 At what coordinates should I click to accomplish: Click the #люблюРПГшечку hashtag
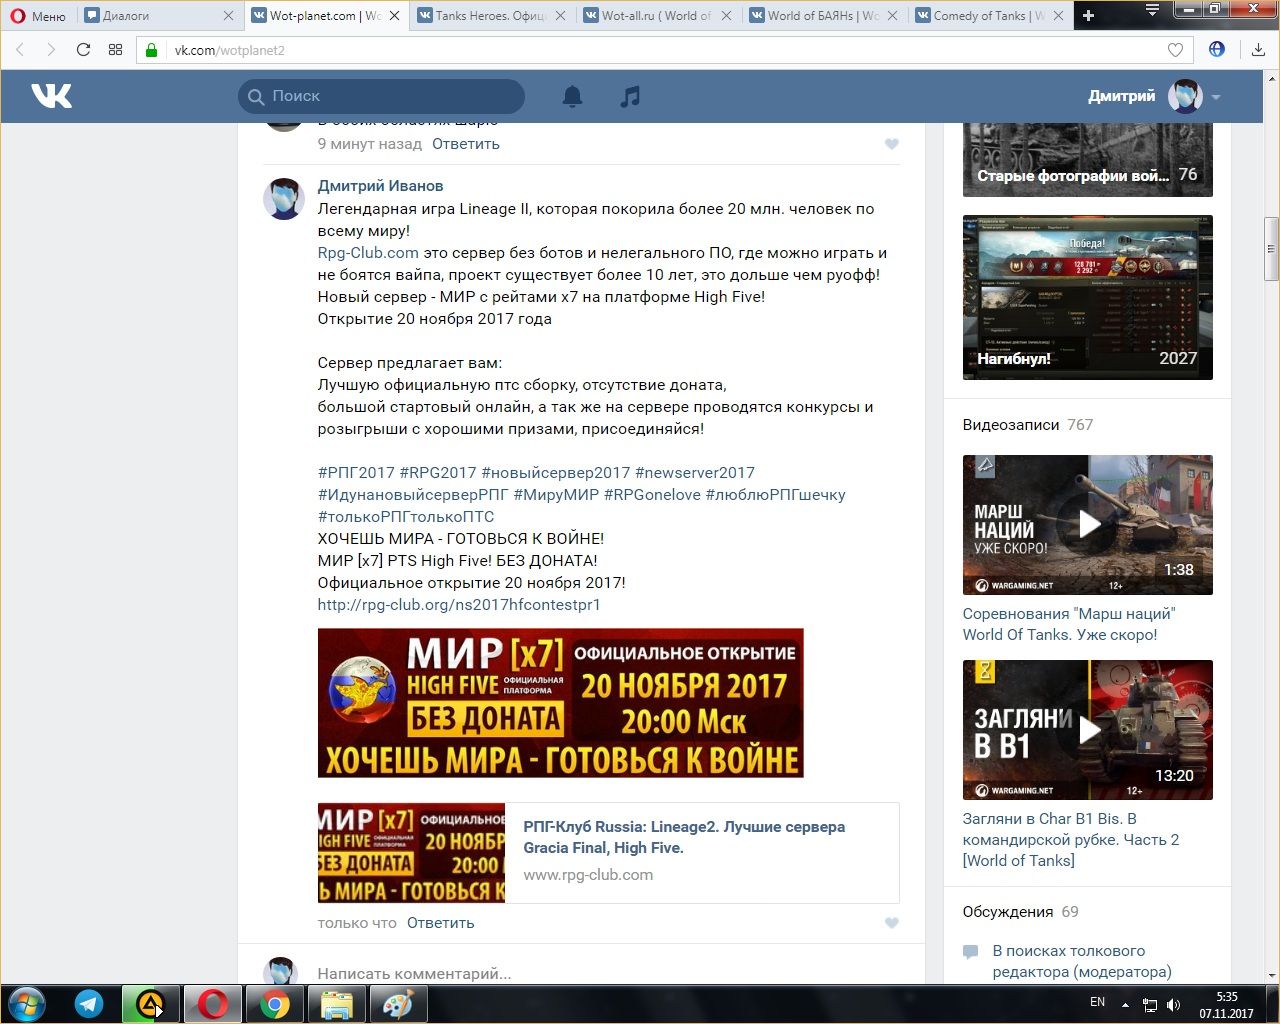tap(775, 495)
